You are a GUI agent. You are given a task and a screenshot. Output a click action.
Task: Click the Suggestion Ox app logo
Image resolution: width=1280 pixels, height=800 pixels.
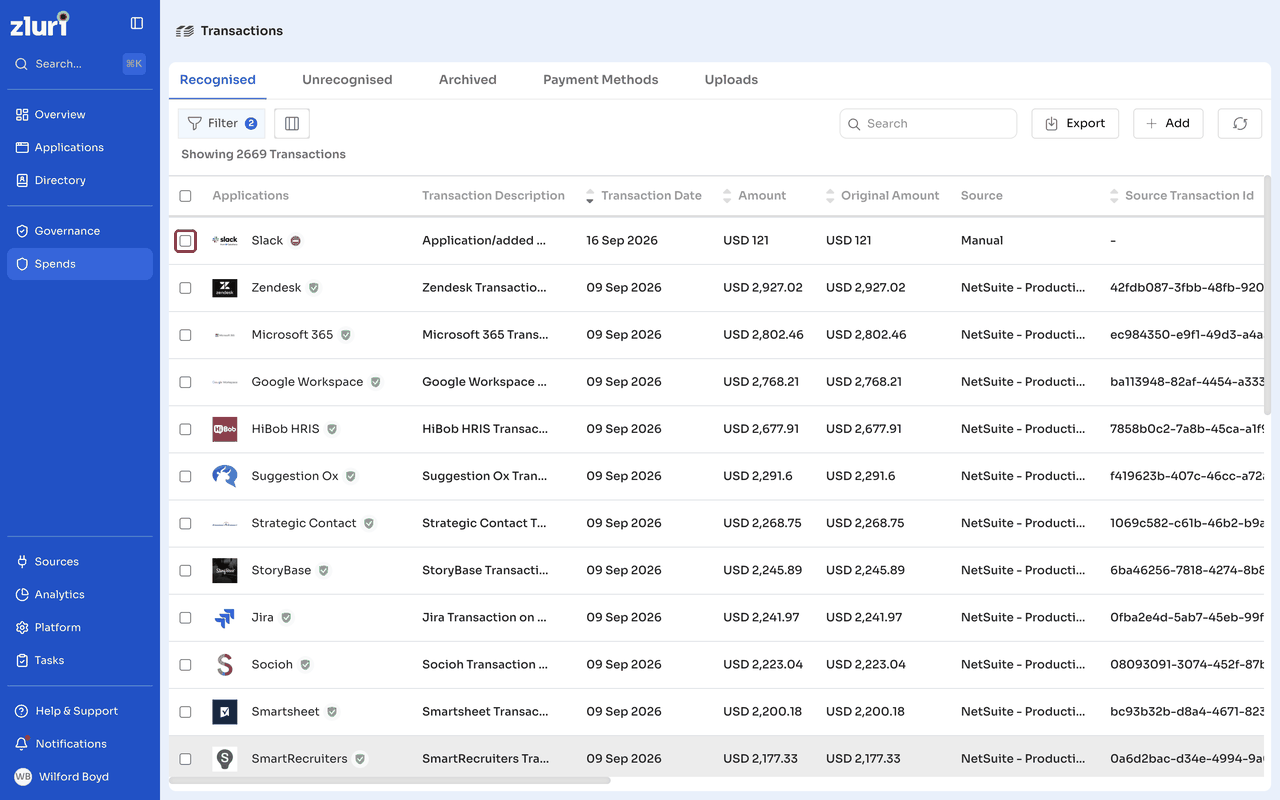point(225,476)
